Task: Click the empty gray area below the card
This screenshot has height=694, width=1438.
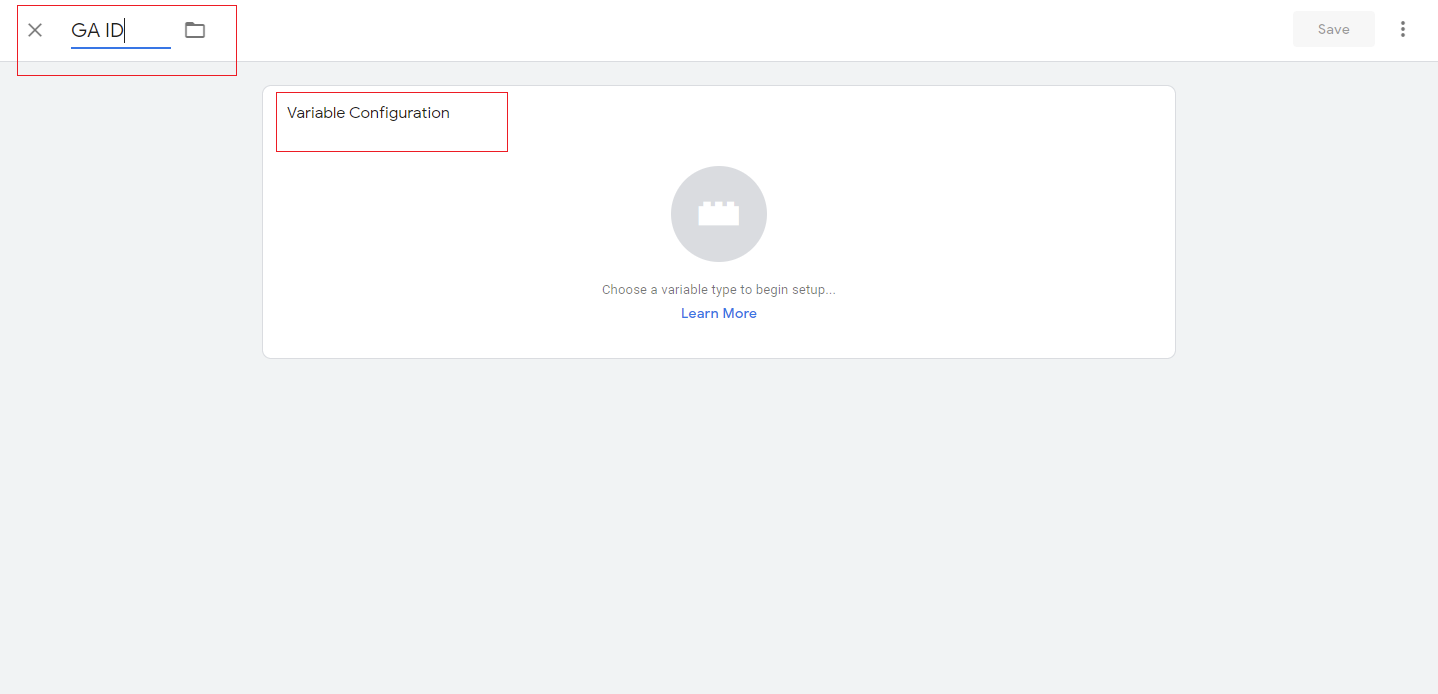Action: 718,520
